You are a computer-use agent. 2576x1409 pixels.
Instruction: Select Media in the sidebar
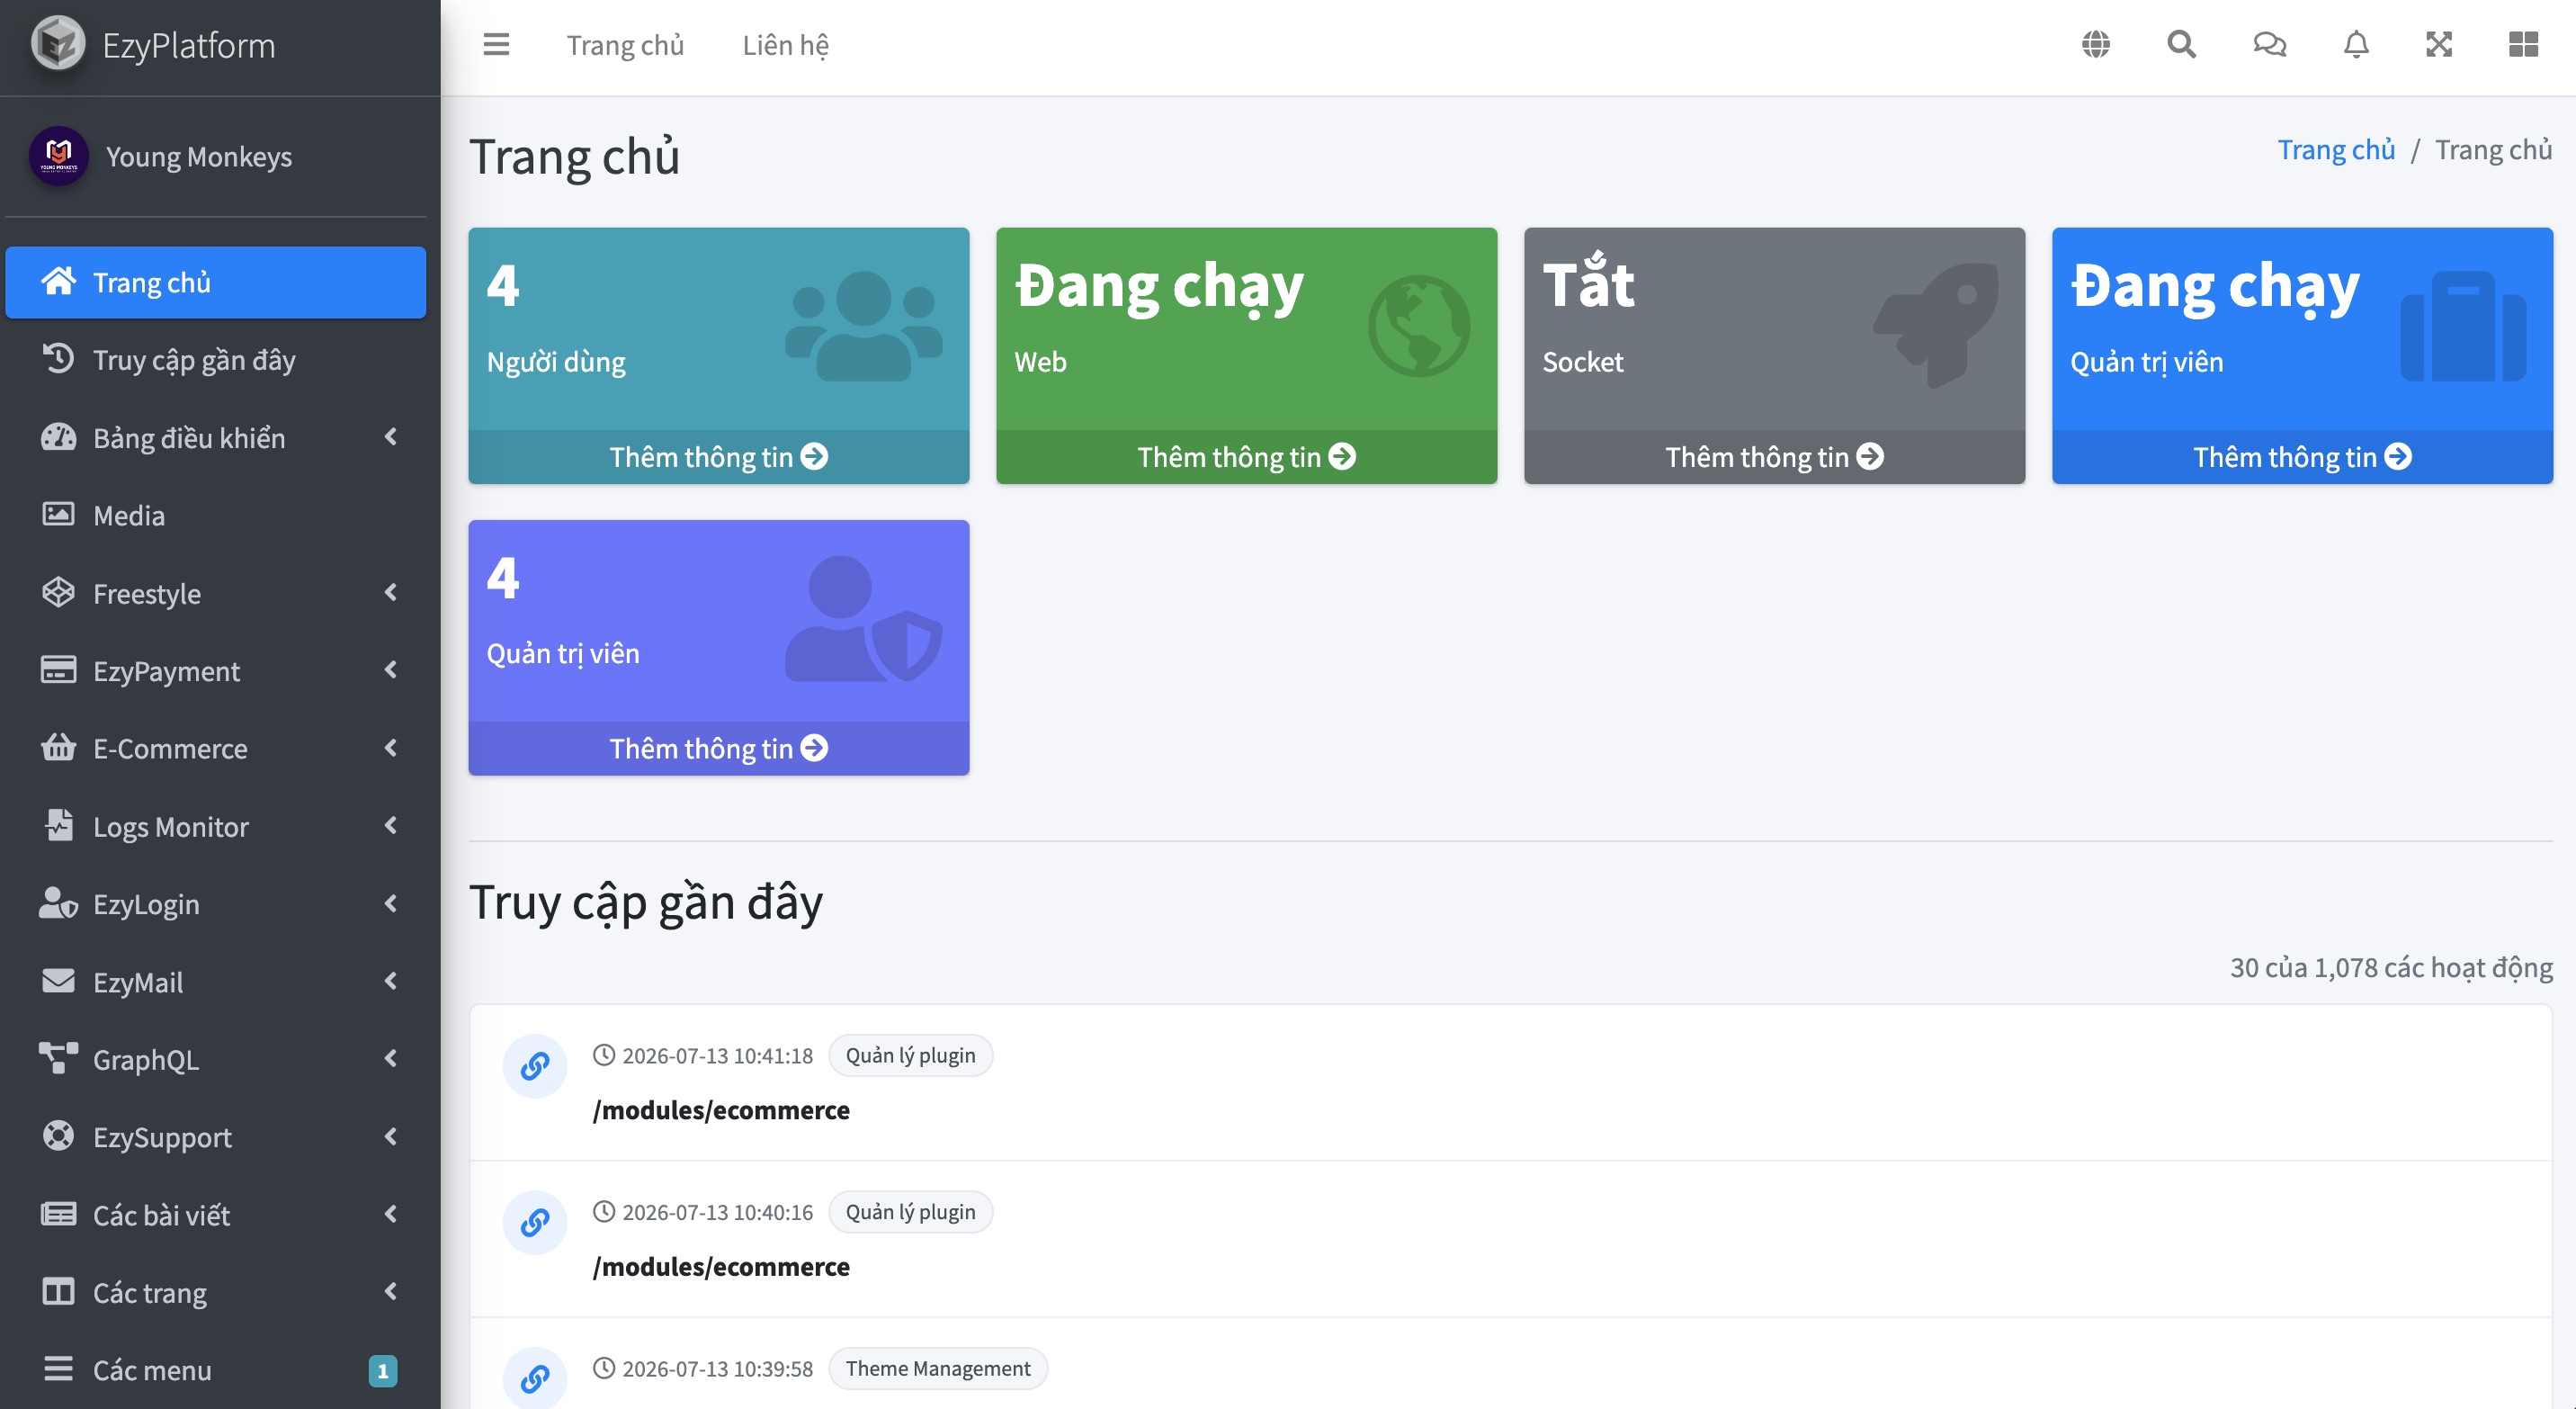click(x=216, y=515)
